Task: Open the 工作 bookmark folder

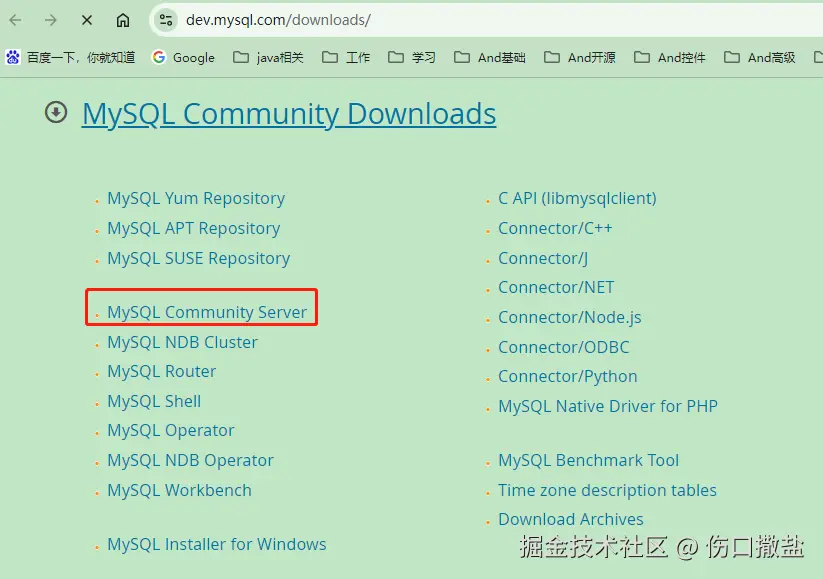Action: 346,57
